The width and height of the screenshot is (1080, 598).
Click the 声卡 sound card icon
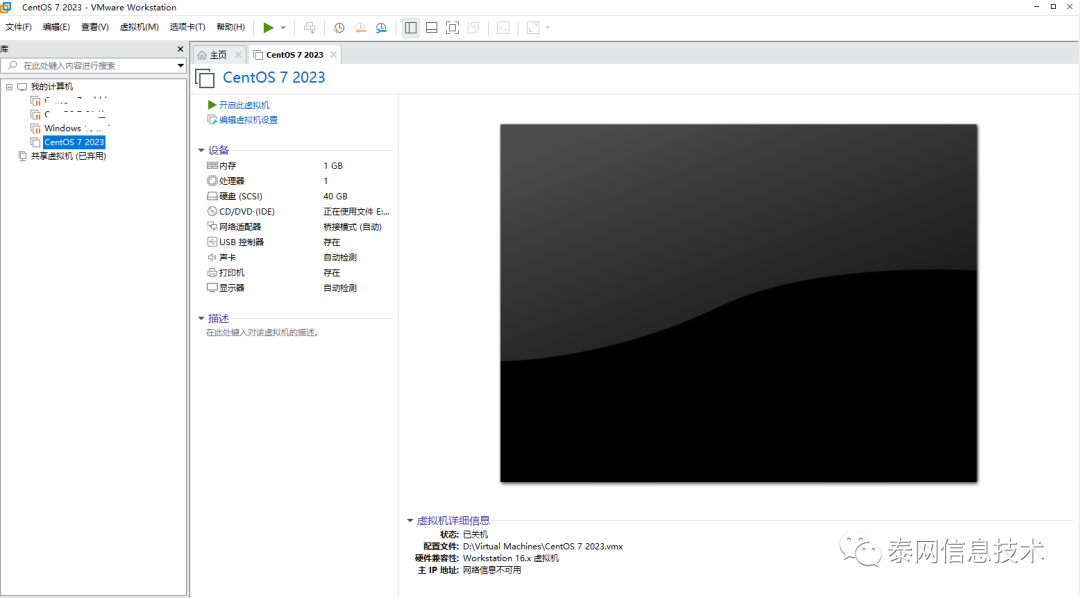tap(212, 257)
